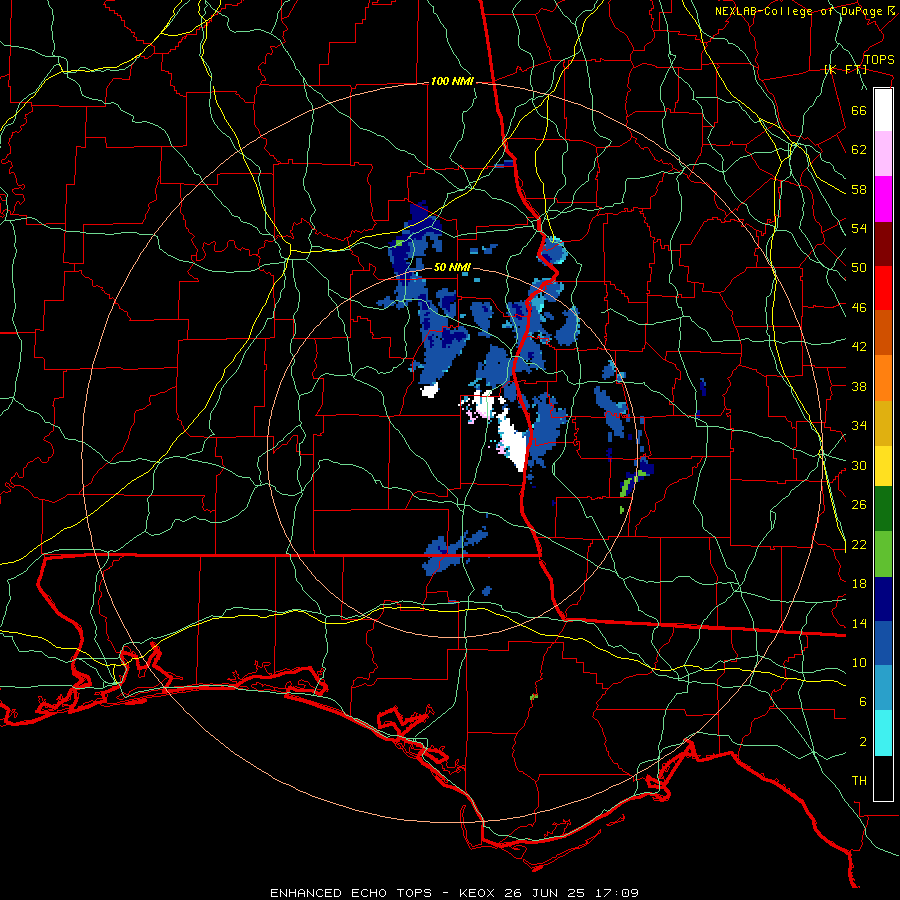Click the legend value 66
The width and height of the screenshot is (900, 900).
coord(859,110)
